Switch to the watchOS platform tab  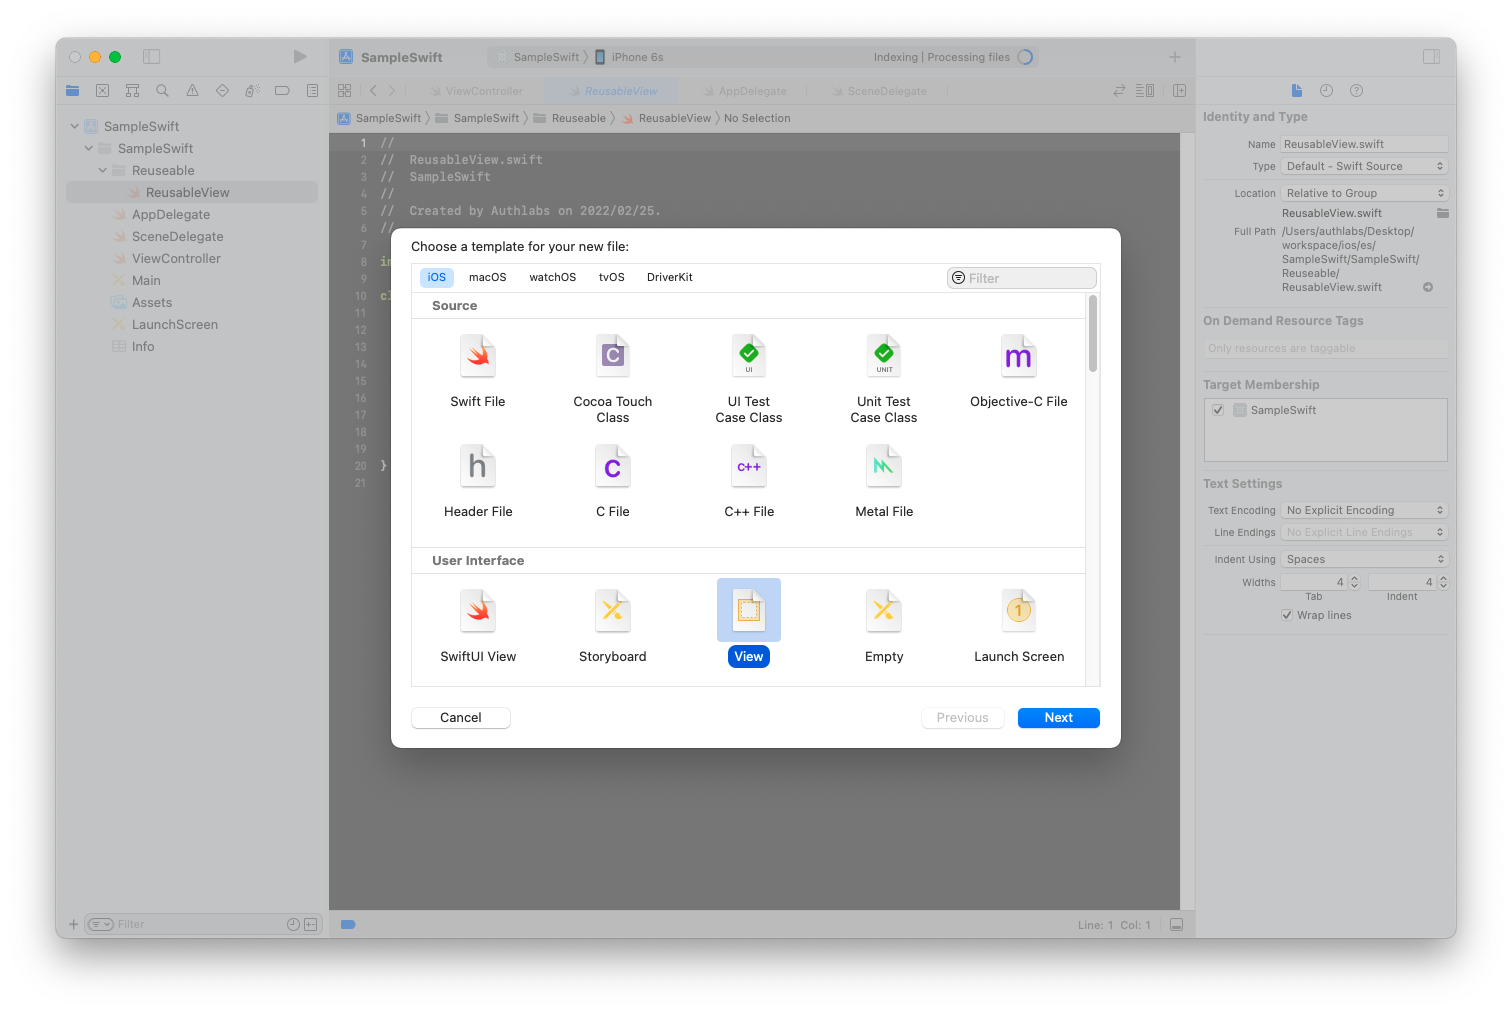553,277
